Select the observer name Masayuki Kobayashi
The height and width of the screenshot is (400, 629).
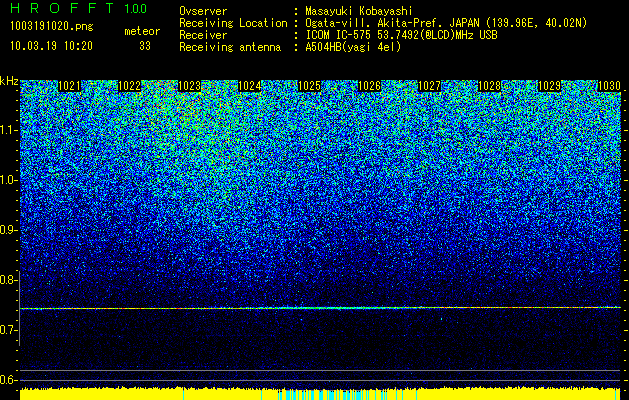pyautogui.click(x=359, y=11)
